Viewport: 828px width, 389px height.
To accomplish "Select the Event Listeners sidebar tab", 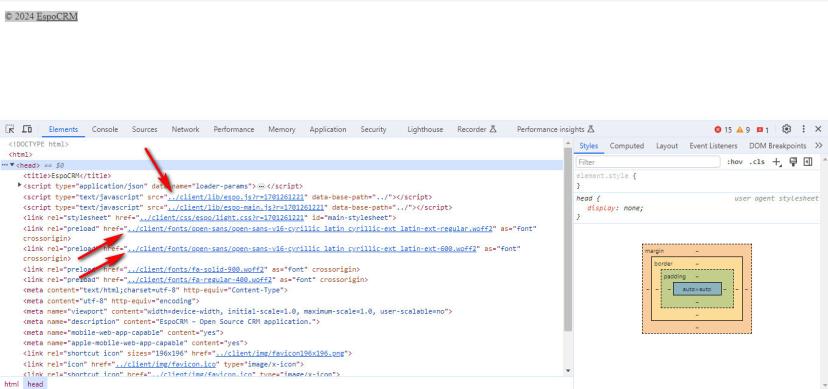I will point(713,146).
